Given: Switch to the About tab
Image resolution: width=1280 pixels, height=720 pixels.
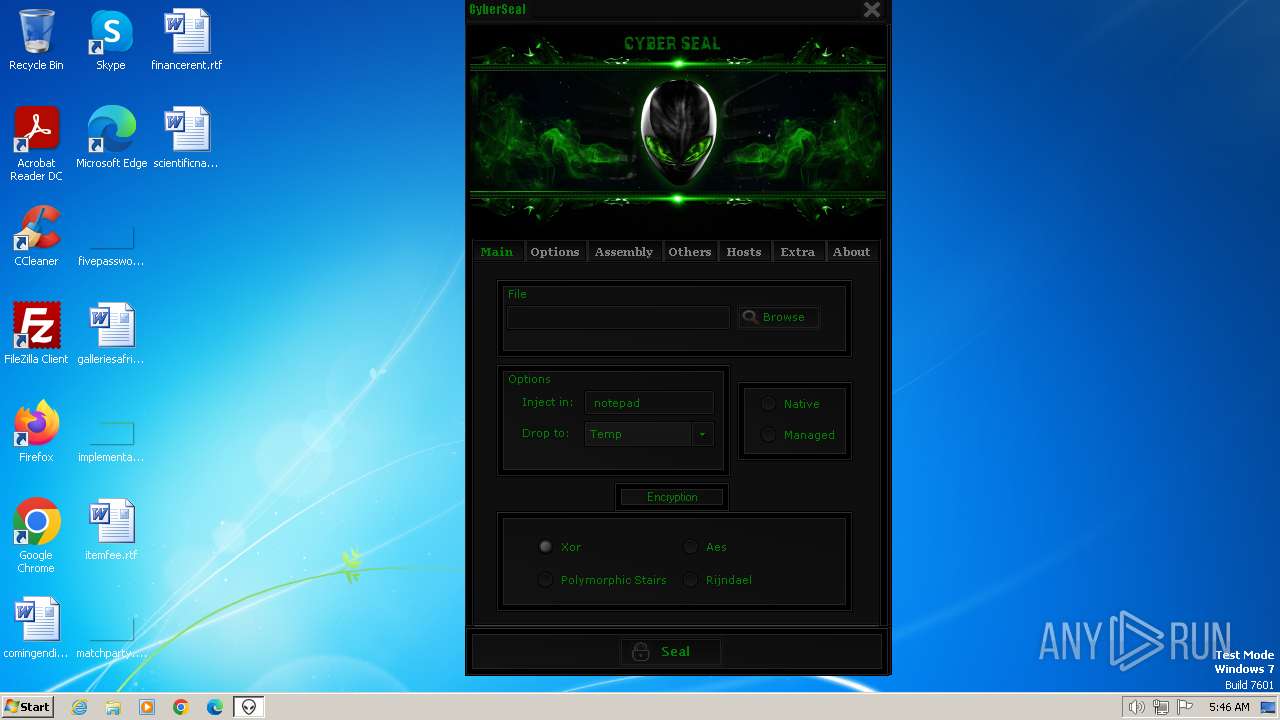Looking at the screenshot, I should [852, 252].
